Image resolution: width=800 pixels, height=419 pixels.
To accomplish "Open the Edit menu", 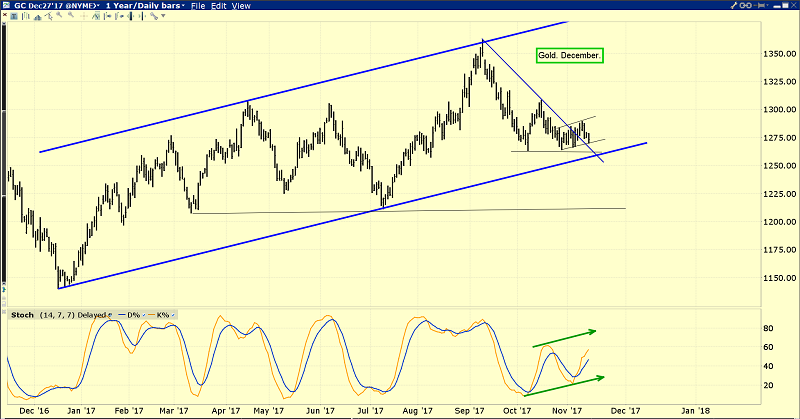I will pyautogui.click(x=219, y=6).
